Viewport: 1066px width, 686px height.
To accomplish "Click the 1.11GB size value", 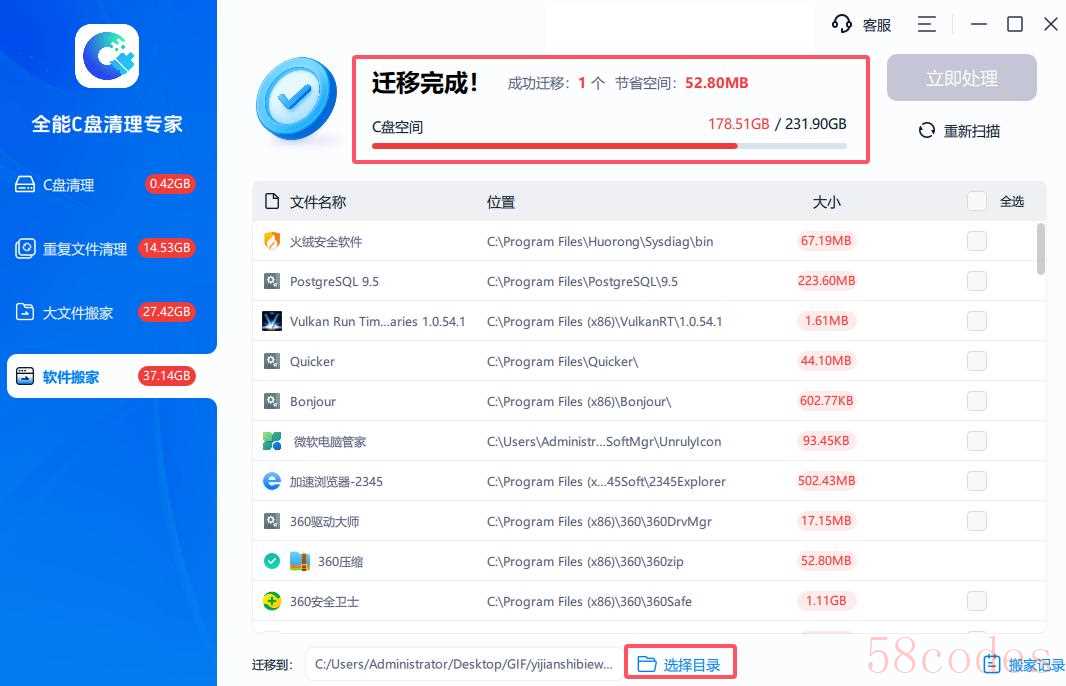I will coord(826,601).
